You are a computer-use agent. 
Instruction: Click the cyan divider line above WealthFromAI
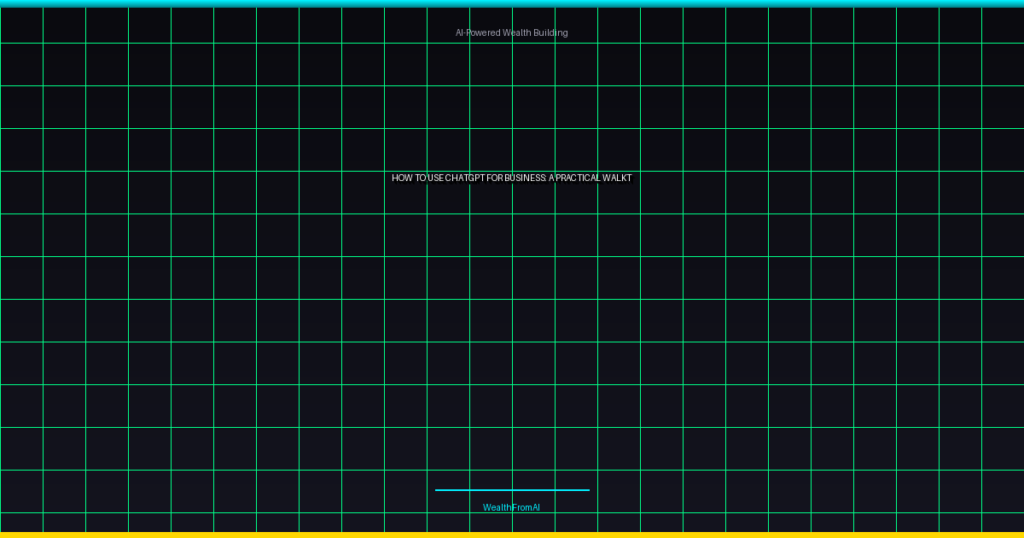(x=512, y=490)
